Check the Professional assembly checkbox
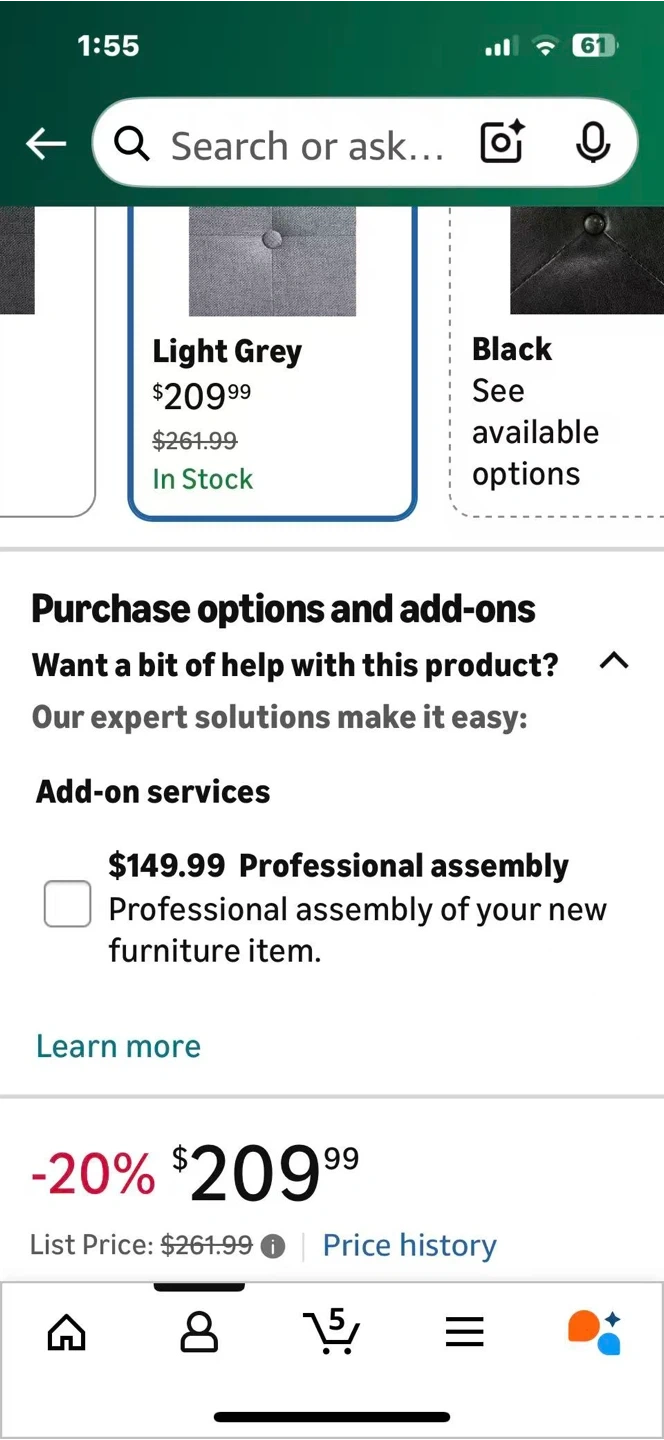The width and height of the screenshot is (664, 1440). click(x=68, y=904)
